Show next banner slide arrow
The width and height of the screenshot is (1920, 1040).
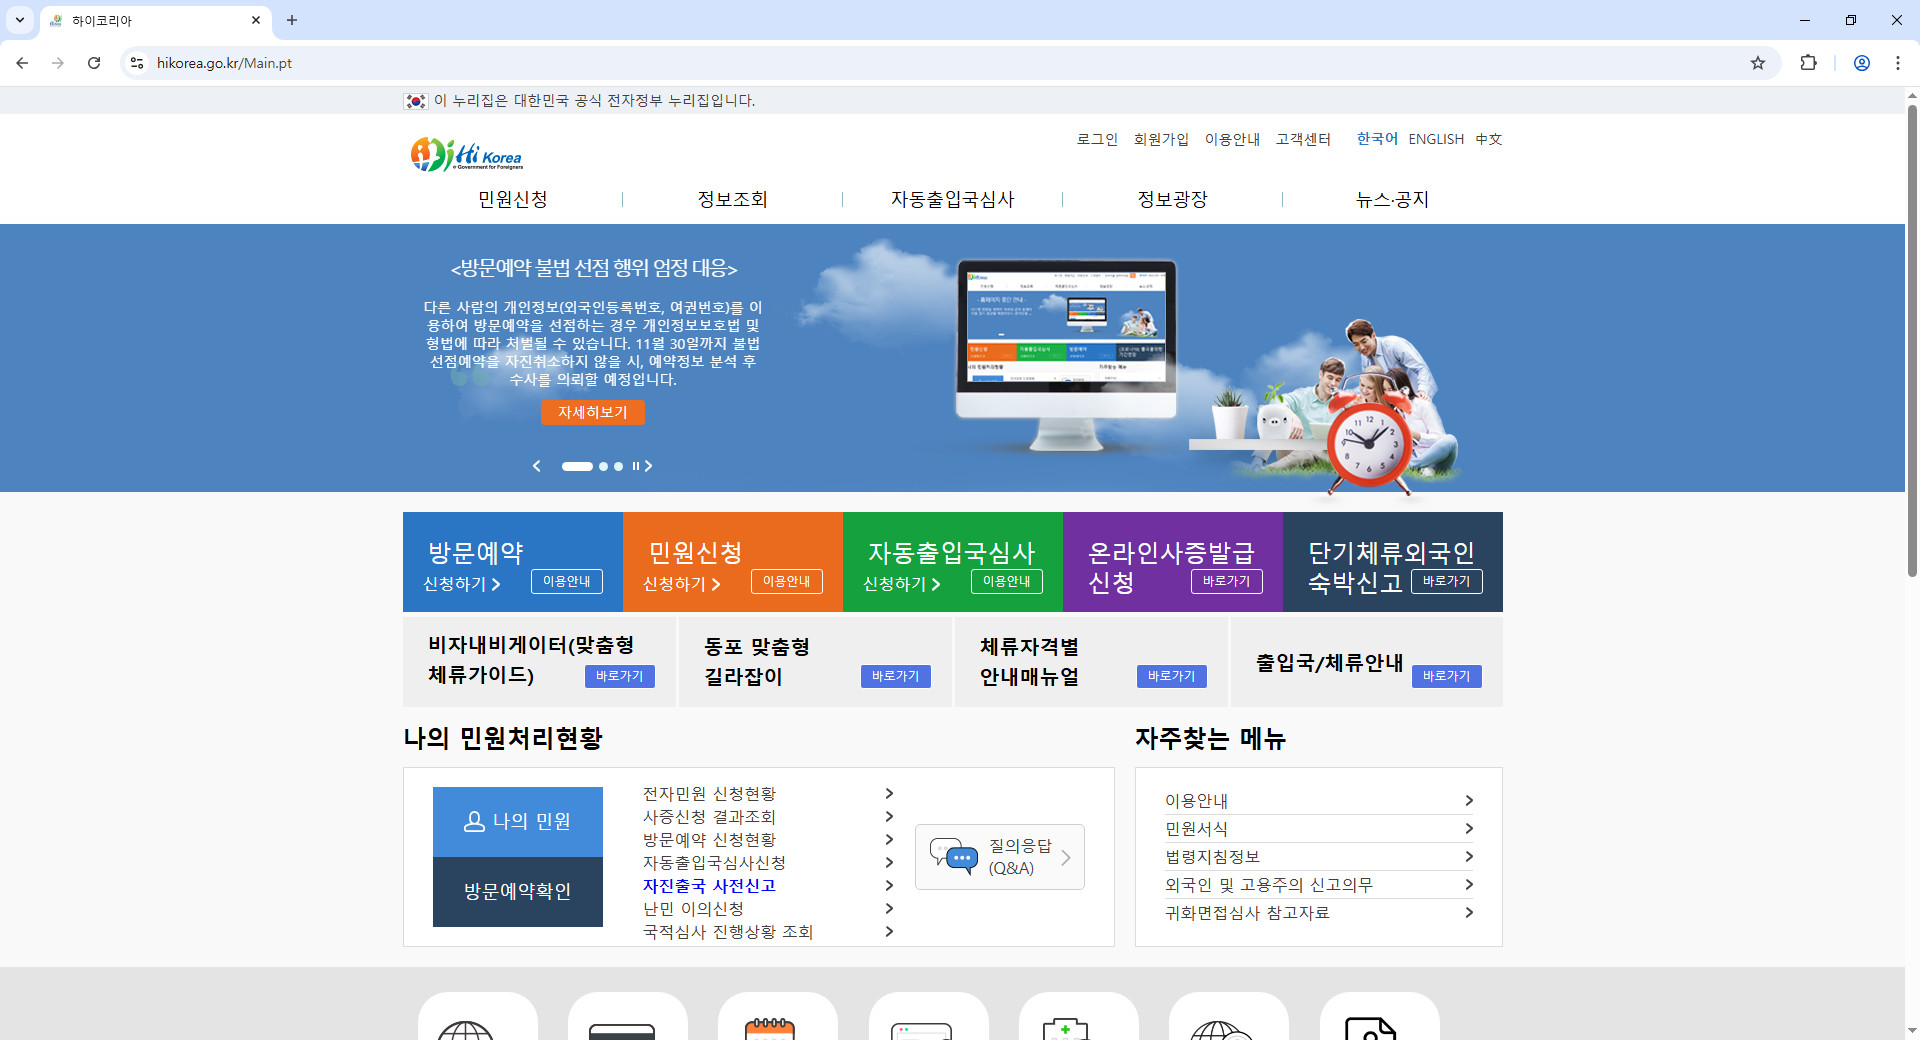pos(648,466)
